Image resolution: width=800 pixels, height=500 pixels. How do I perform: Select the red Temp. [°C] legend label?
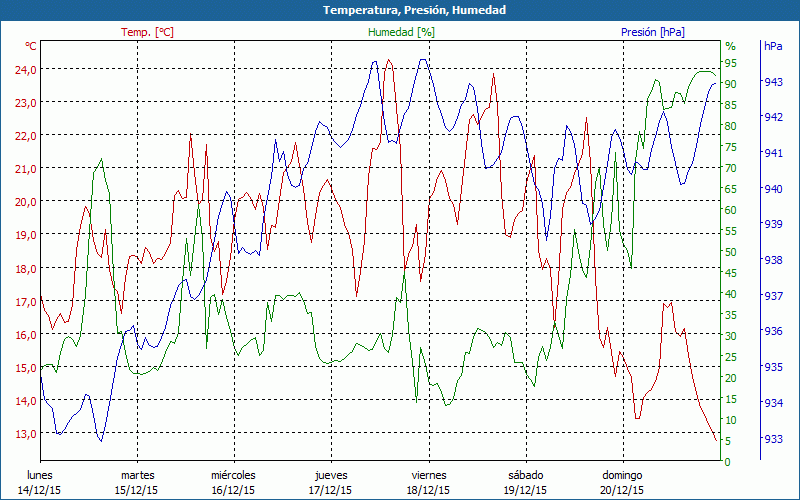coord(147,32)
